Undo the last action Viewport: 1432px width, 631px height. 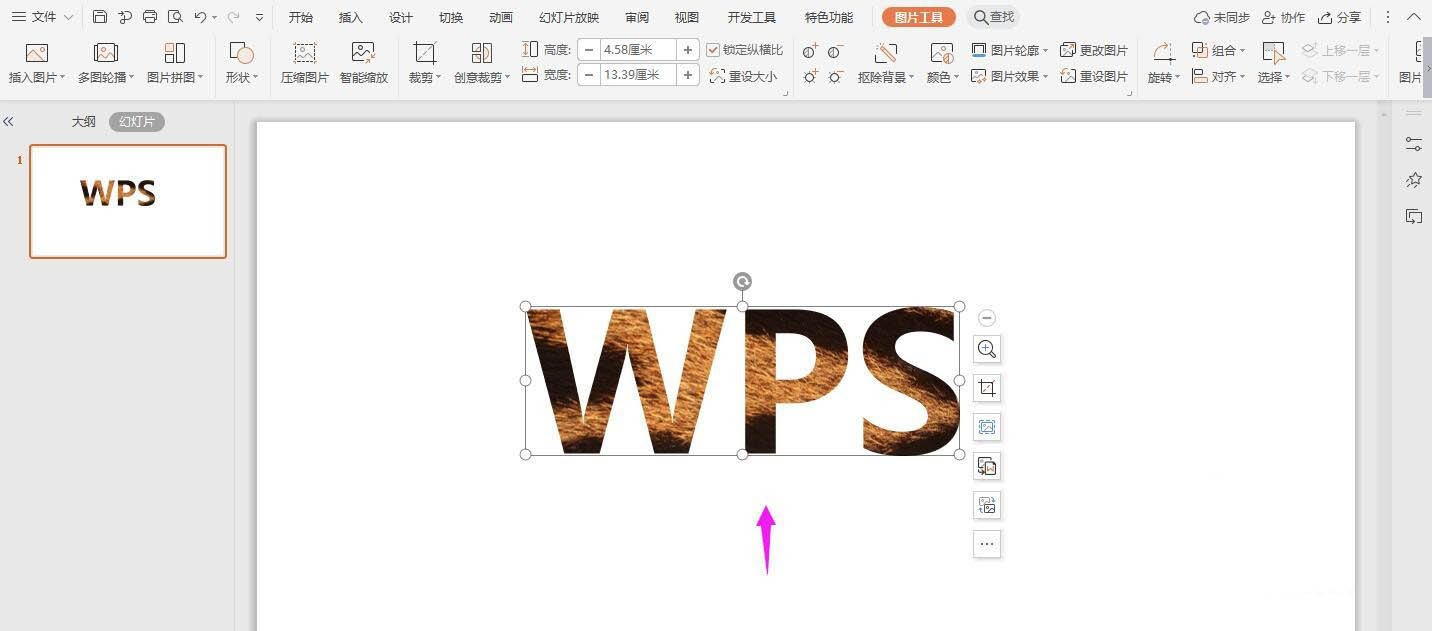click(201, 17)
